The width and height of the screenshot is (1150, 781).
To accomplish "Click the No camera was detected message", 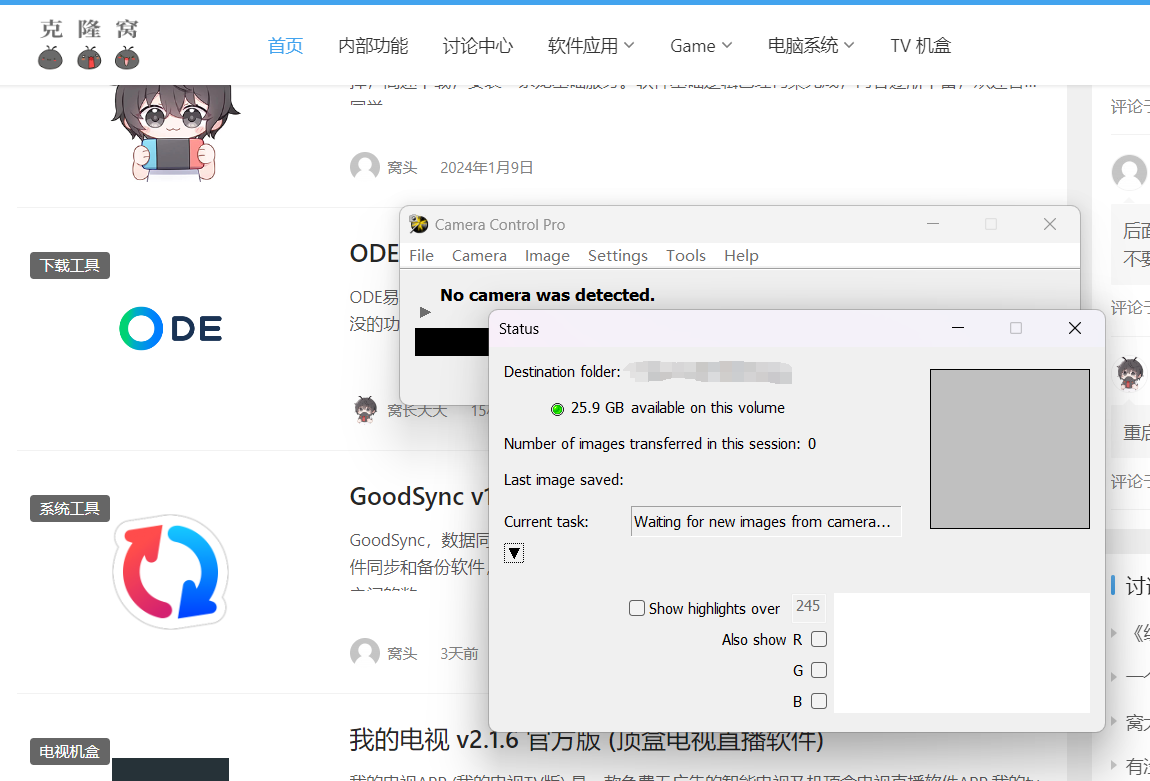I will (547, 295).
